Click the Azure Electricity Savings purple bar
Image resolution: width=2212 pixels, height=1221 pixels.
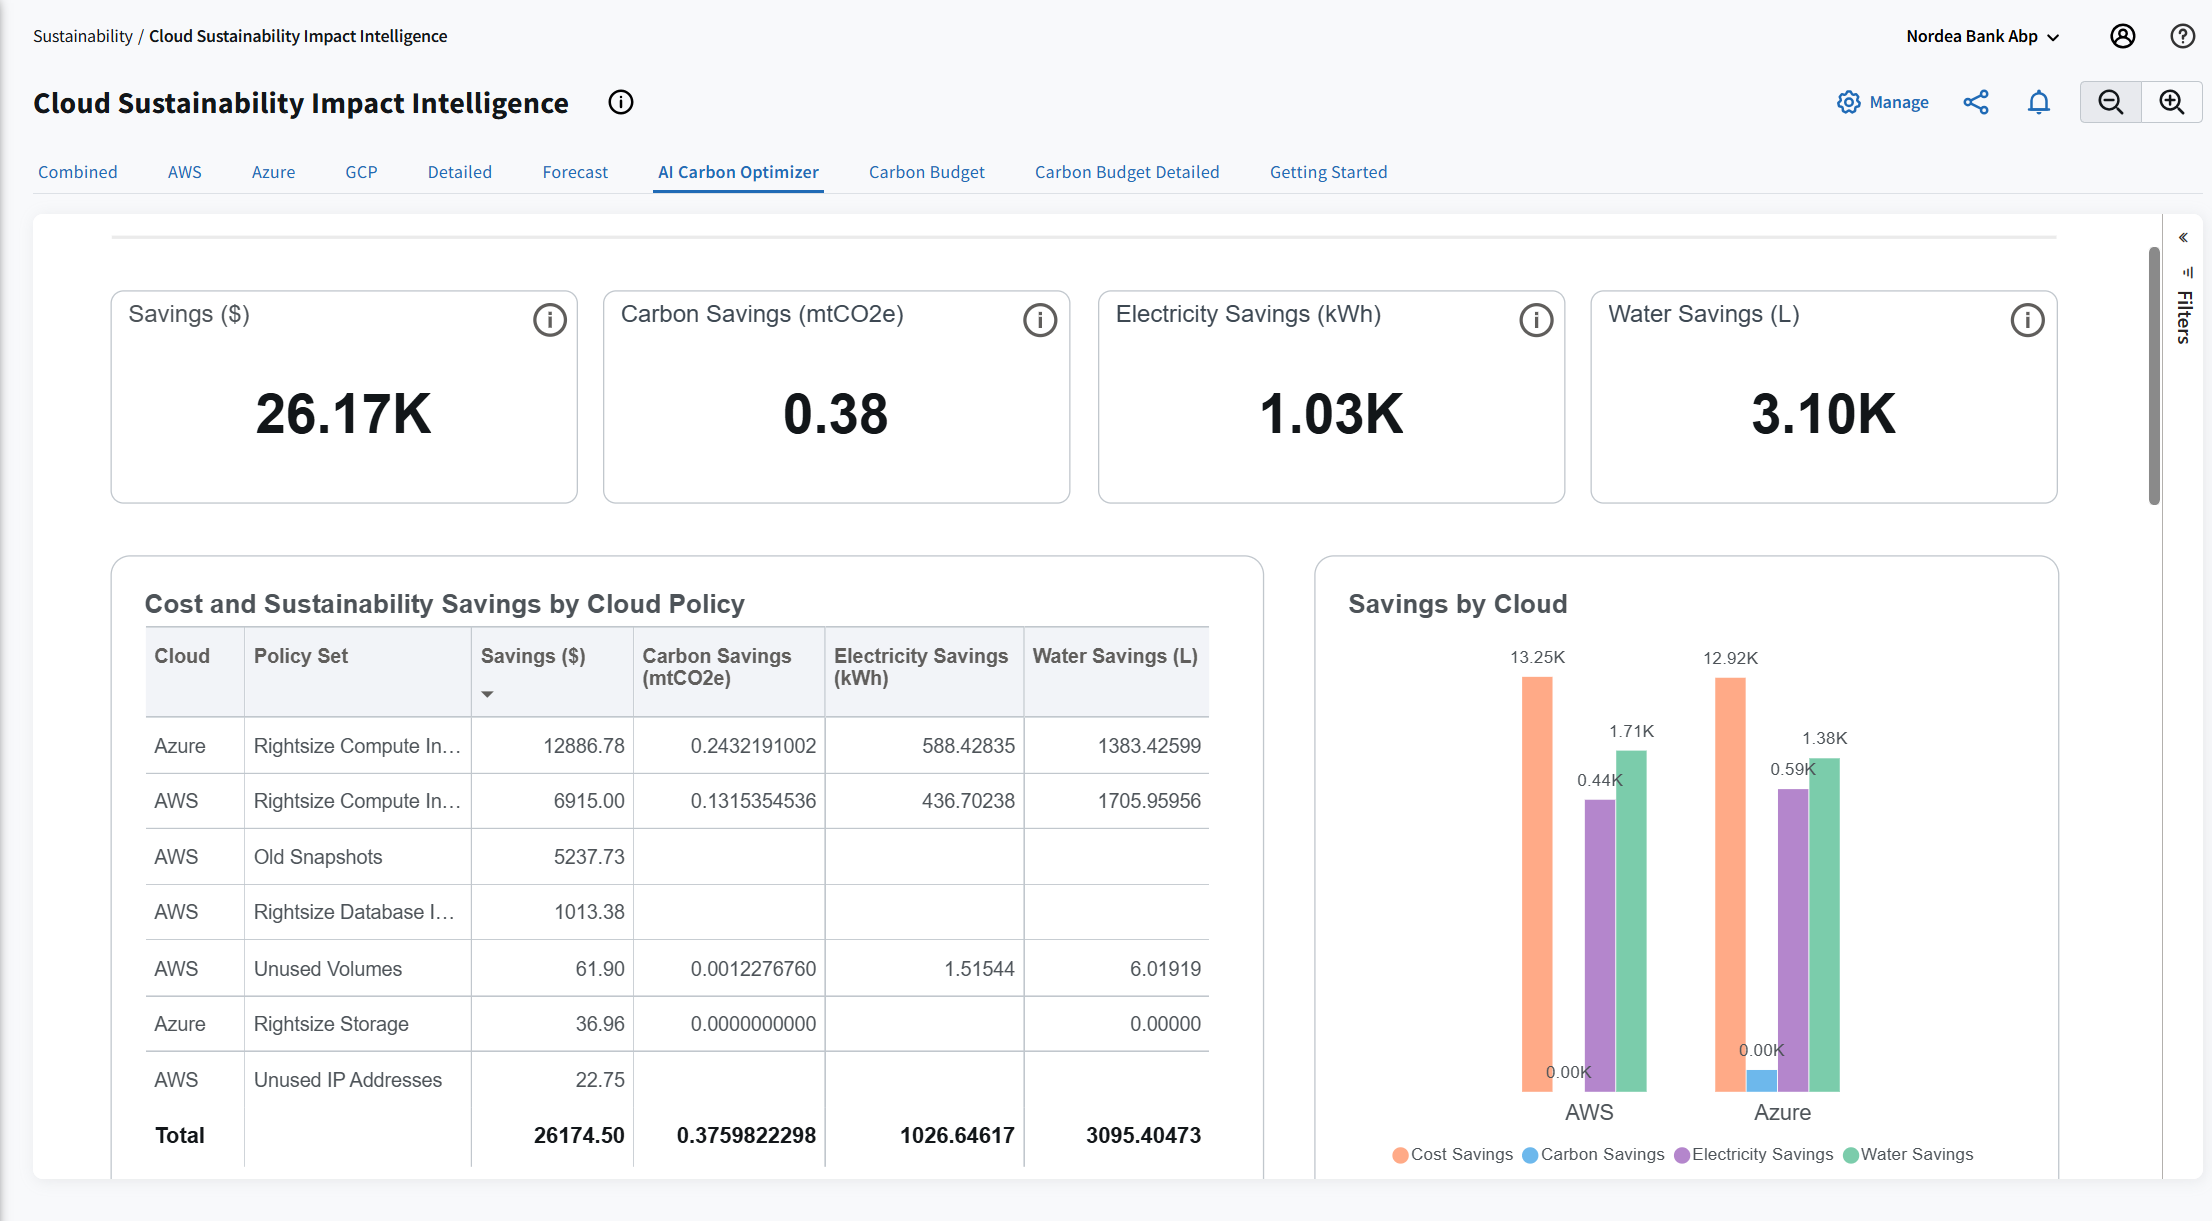pos(1793,940)
